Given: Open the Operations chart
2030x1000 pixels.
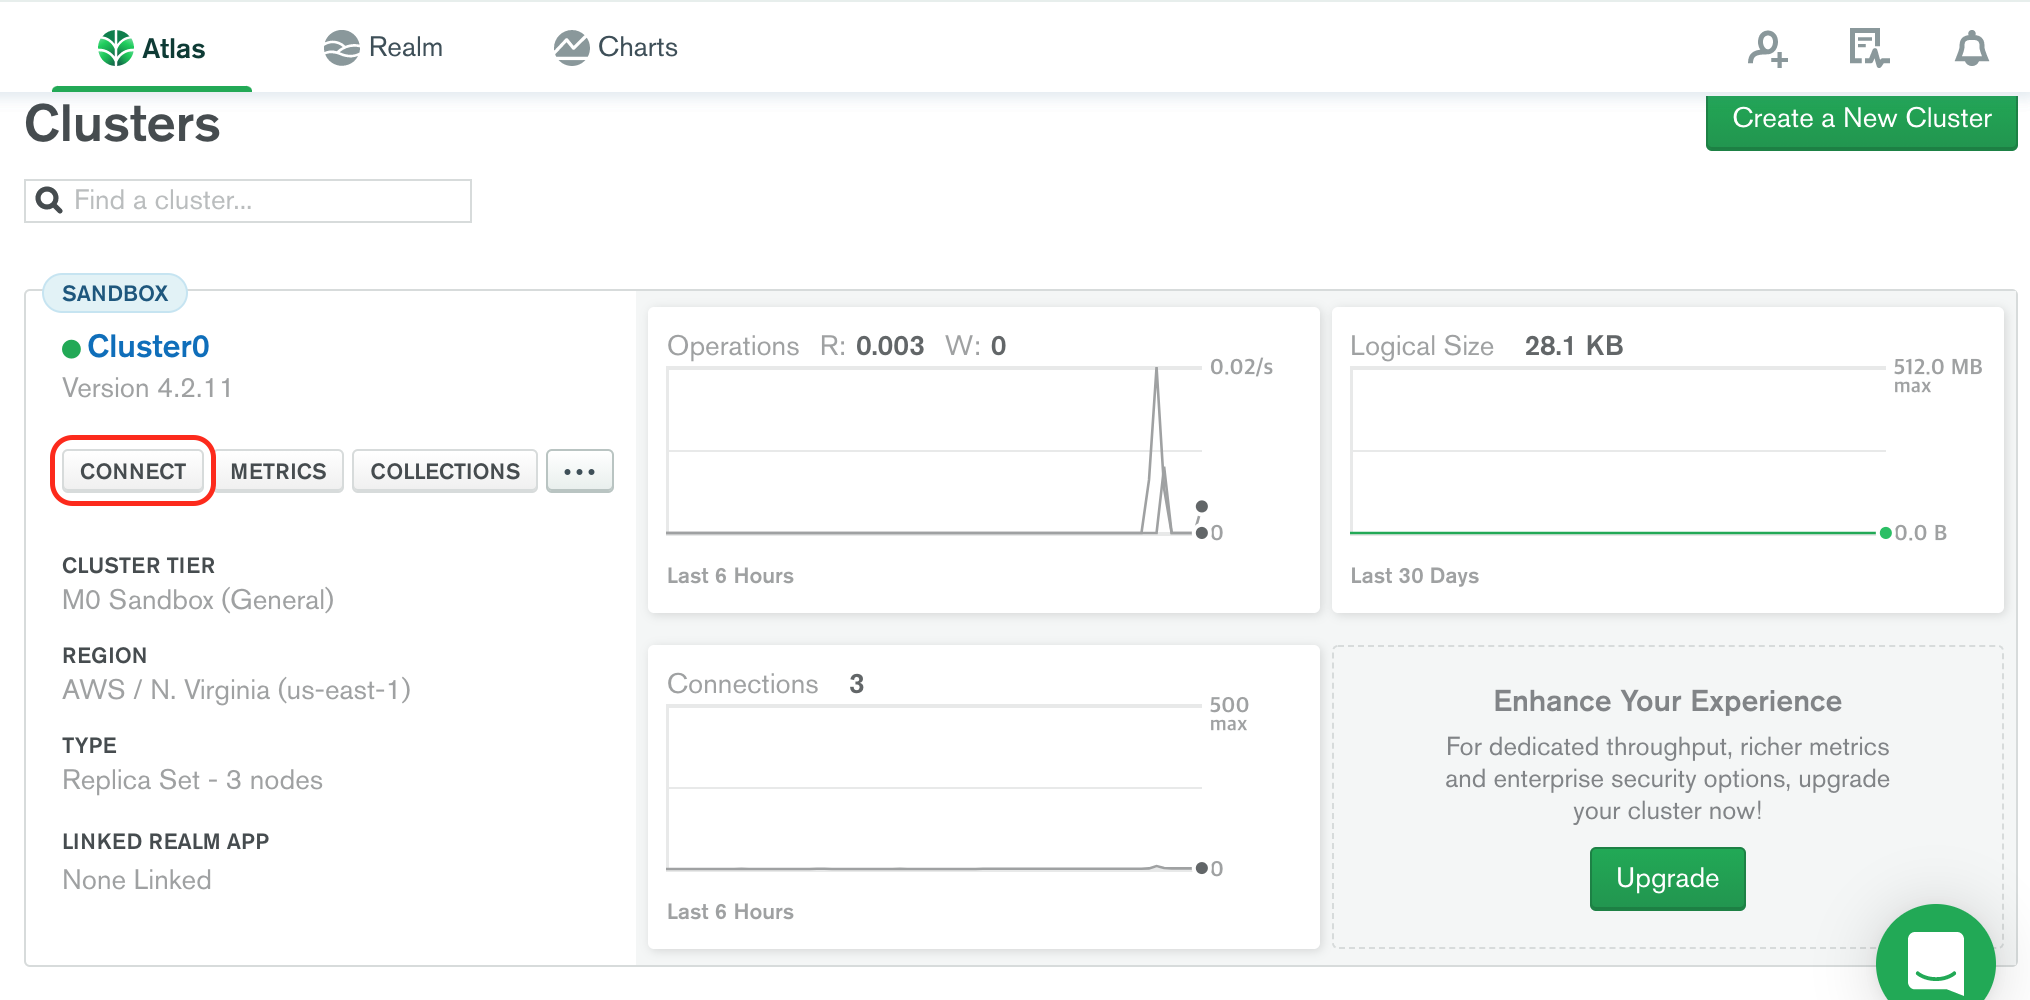Looking at the screenshot, I should point(984,460).
